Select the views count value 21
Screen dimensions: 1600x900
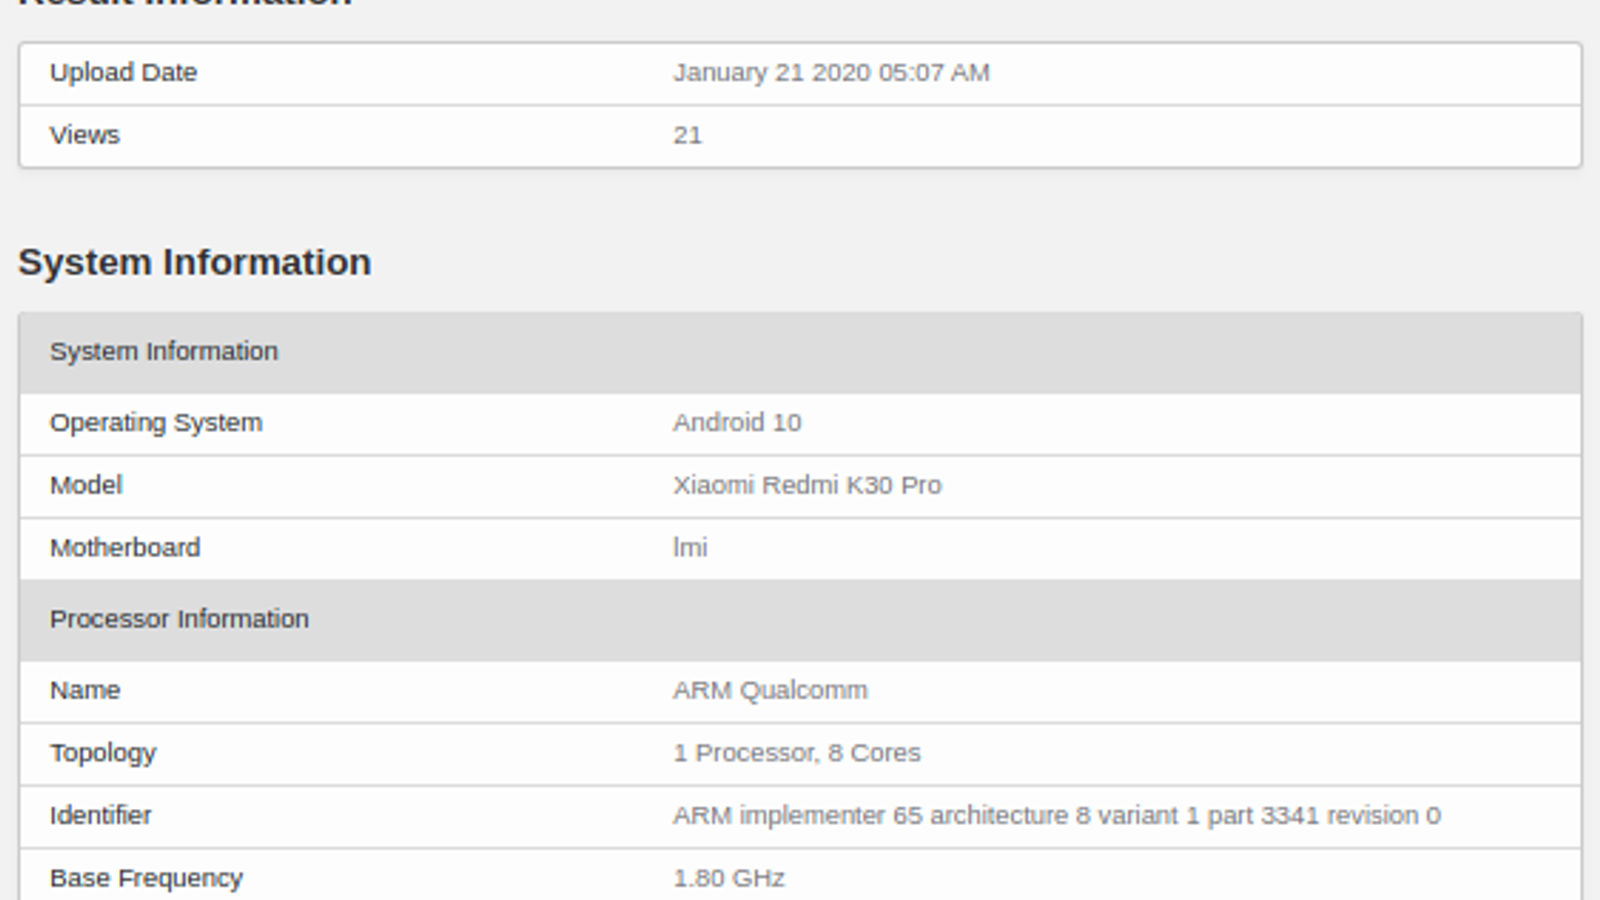click(x=687, y=135)
